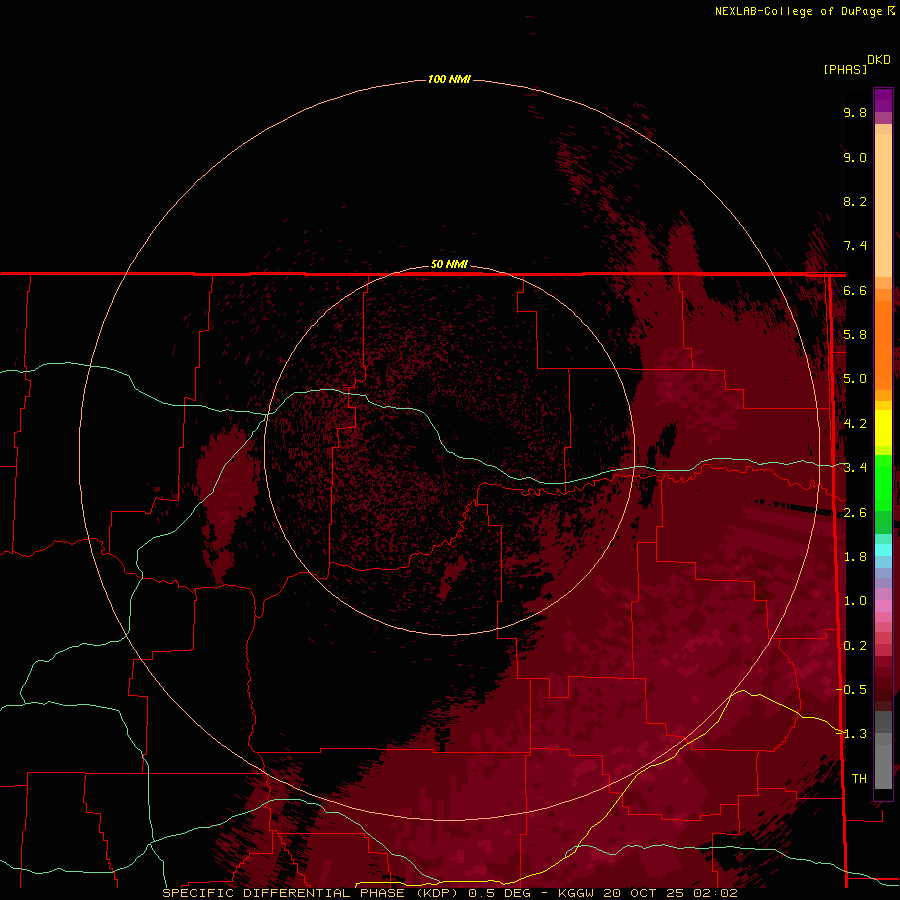This screenshot has height=900, width=900.
Task: Pick the 1.8 value on color scale
Action: tap(855, 557)
